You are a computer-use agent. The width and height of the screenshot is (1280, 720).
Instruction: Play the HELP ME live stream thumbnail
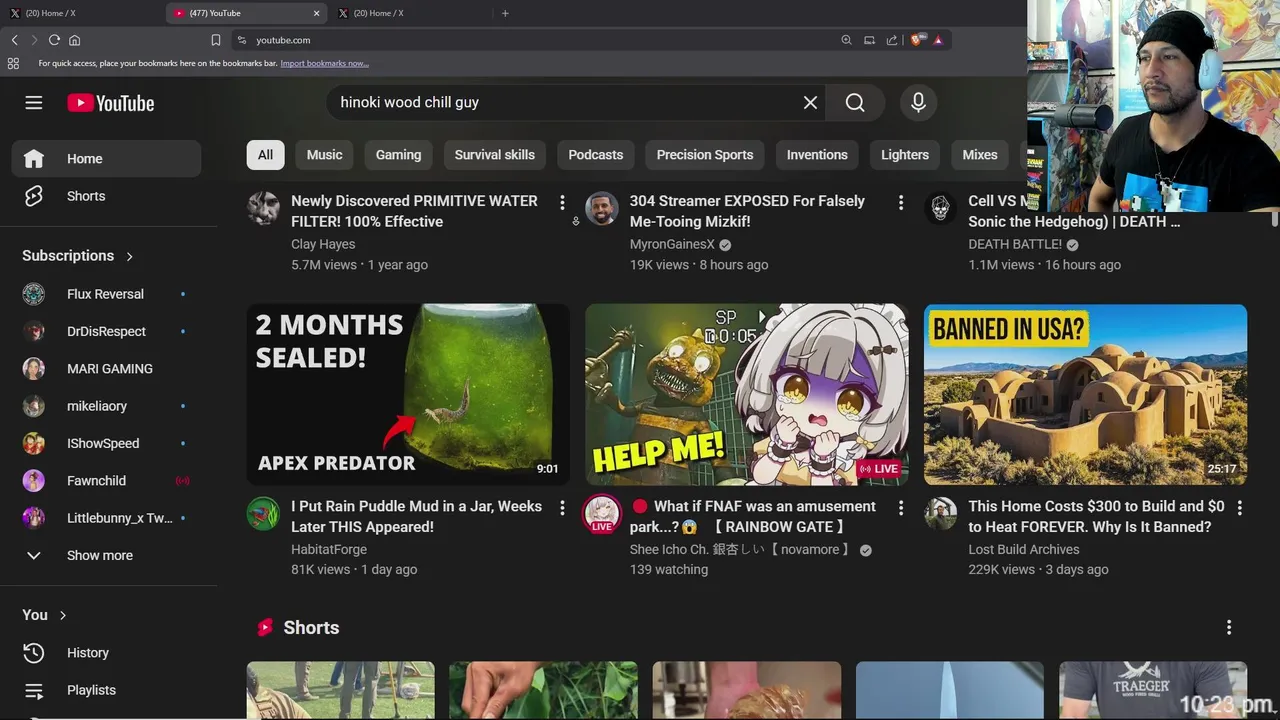tap(747, 395)
